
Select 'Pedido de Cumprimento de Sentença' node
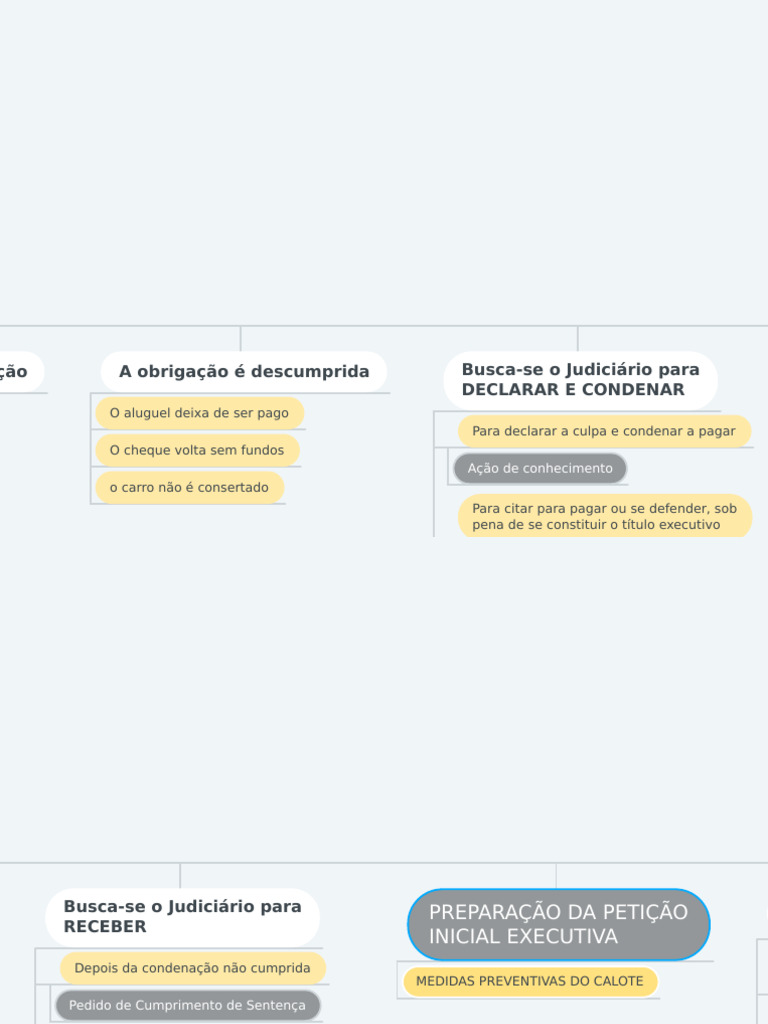(x=187, y=1005)
